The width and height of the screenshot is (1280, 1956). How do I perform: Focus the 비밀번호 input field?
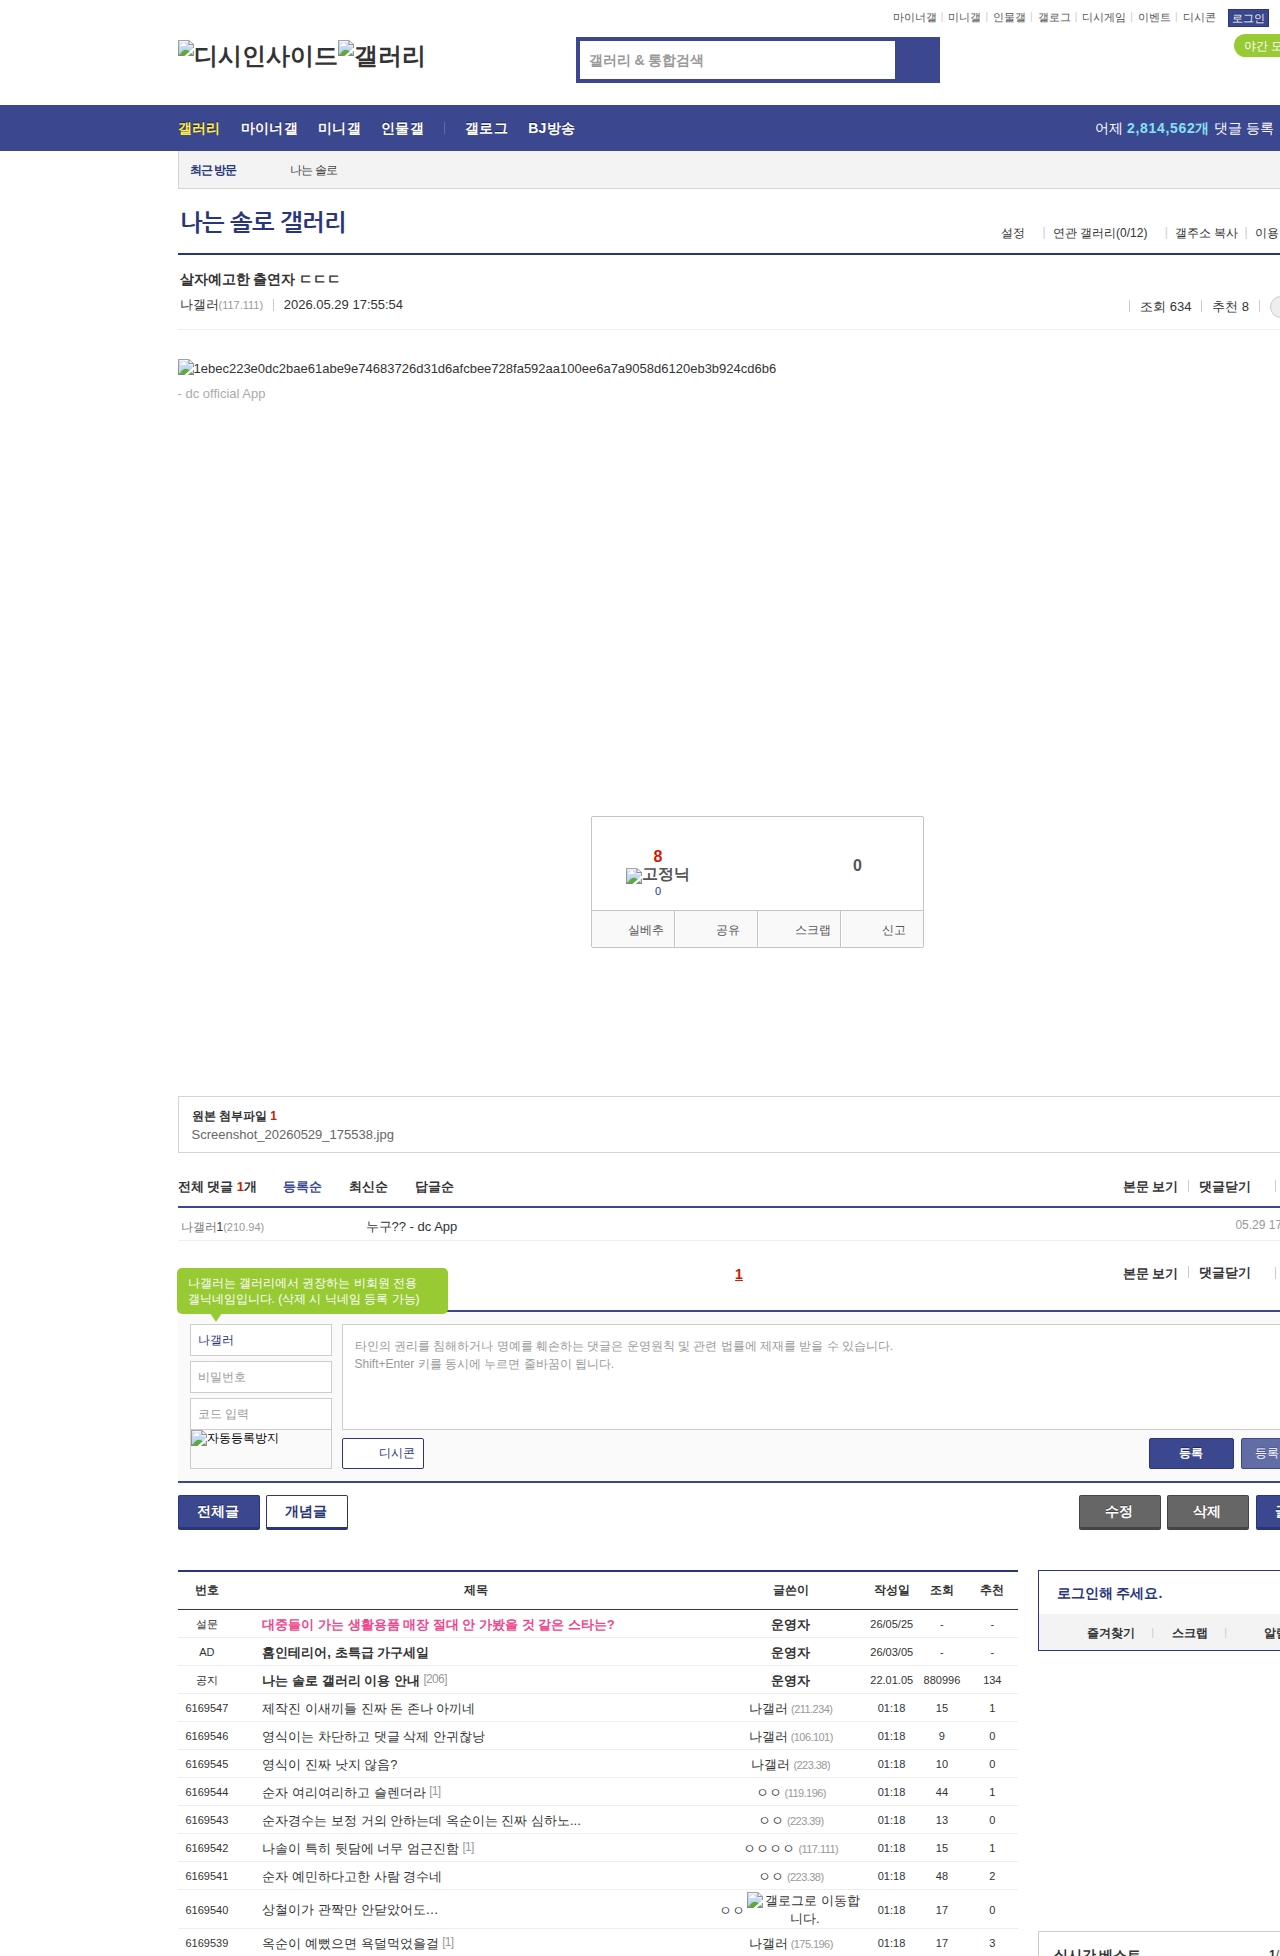pos(261,1377)
